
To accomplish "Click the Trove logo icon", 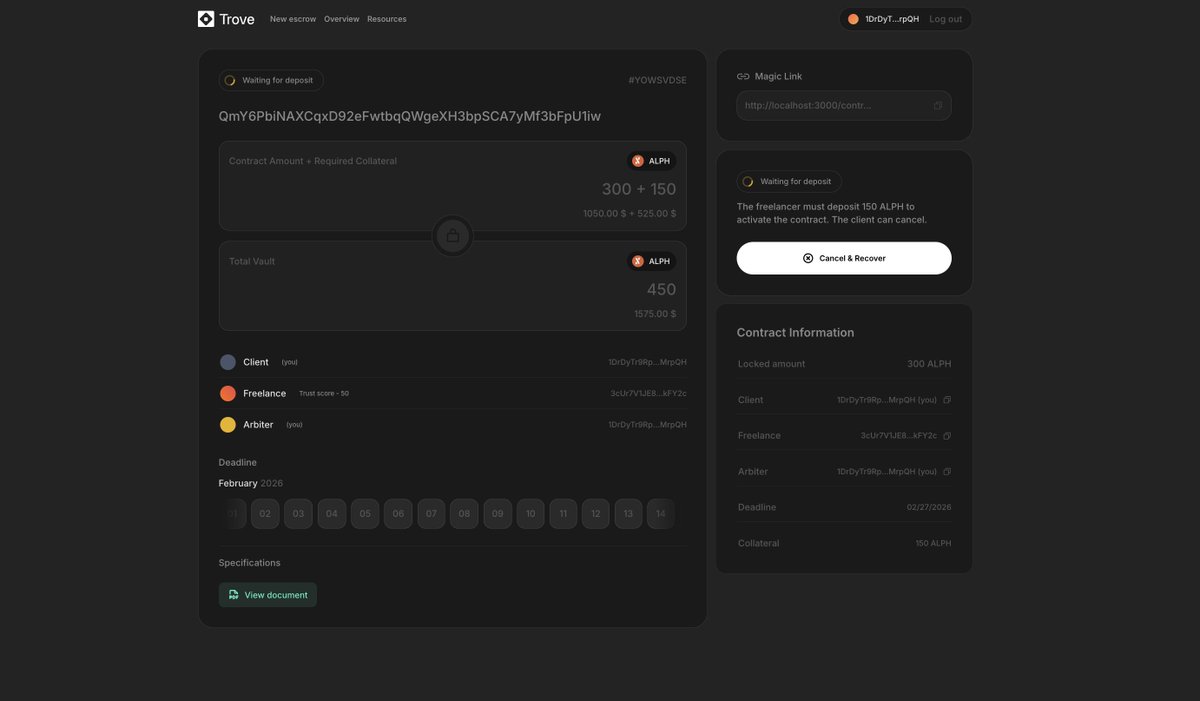I will pyautogui.click(x=206, y=19).
